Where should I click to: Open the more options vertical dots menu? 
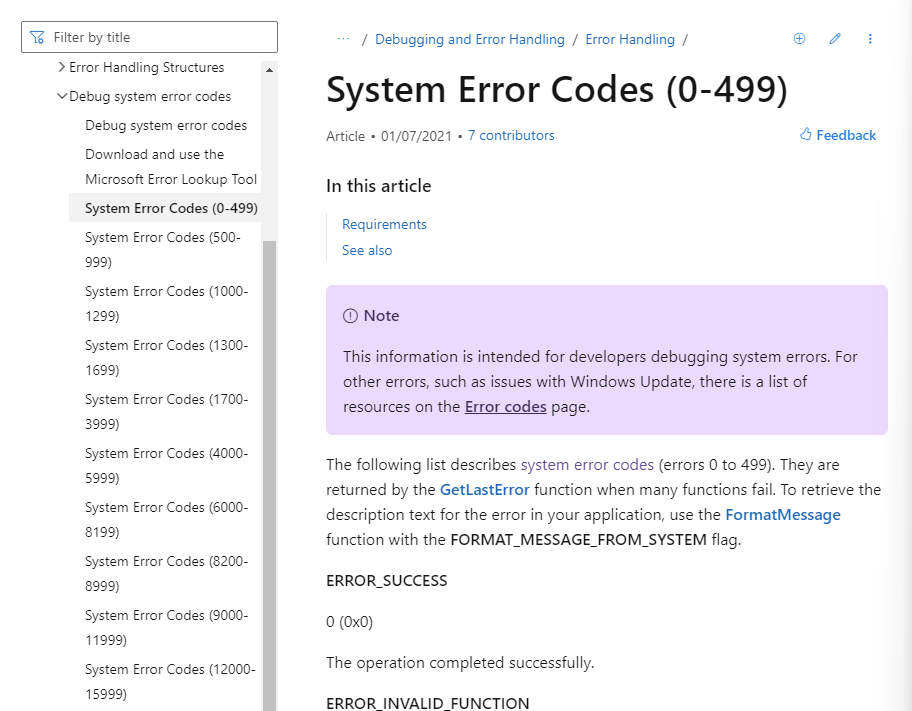click(x=870, y=39)
